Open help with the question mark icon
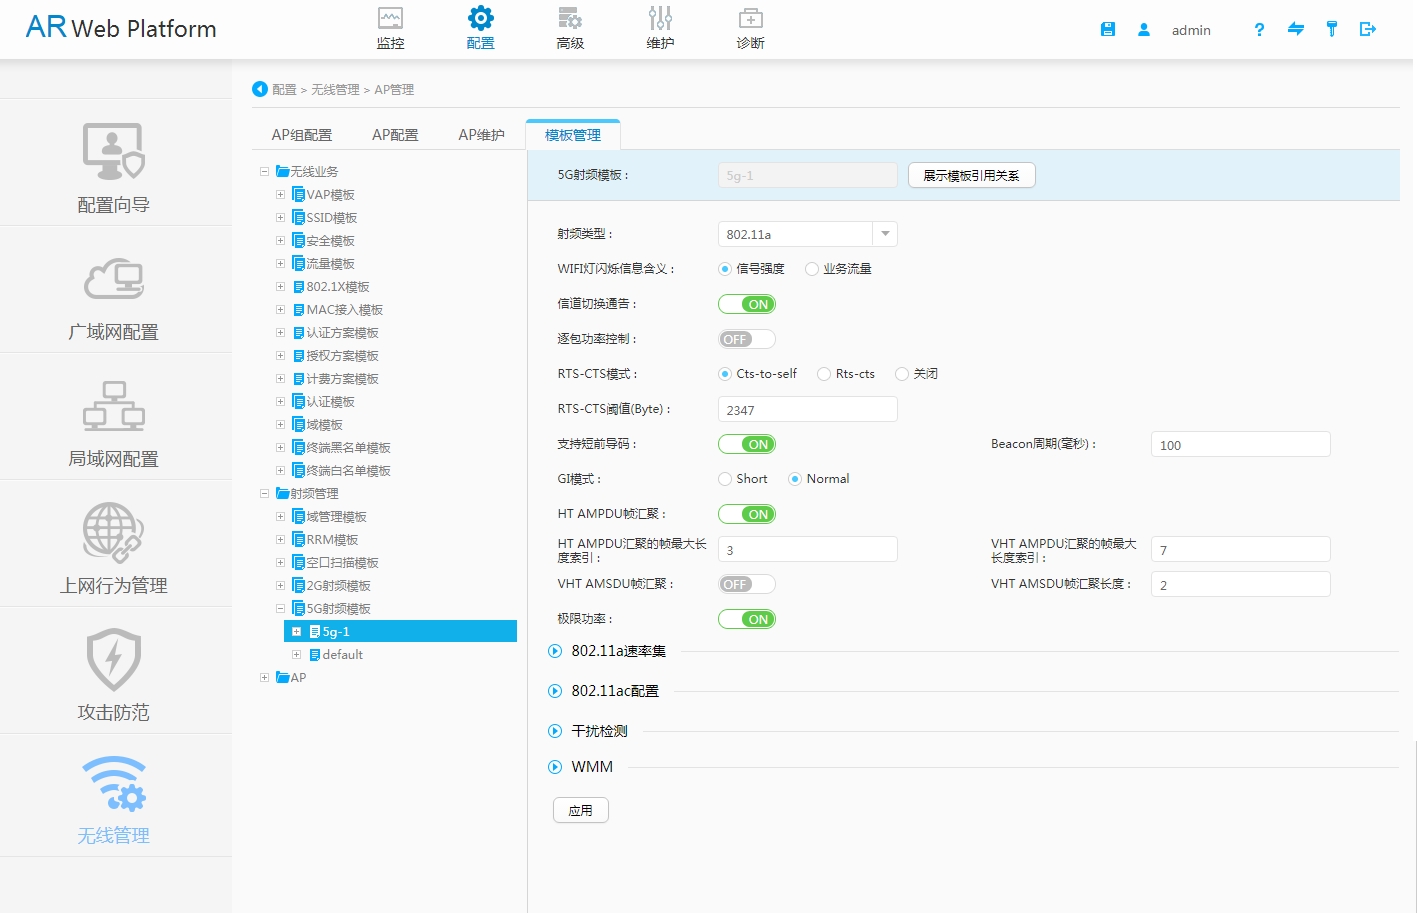 click(x=1258, y=30)
